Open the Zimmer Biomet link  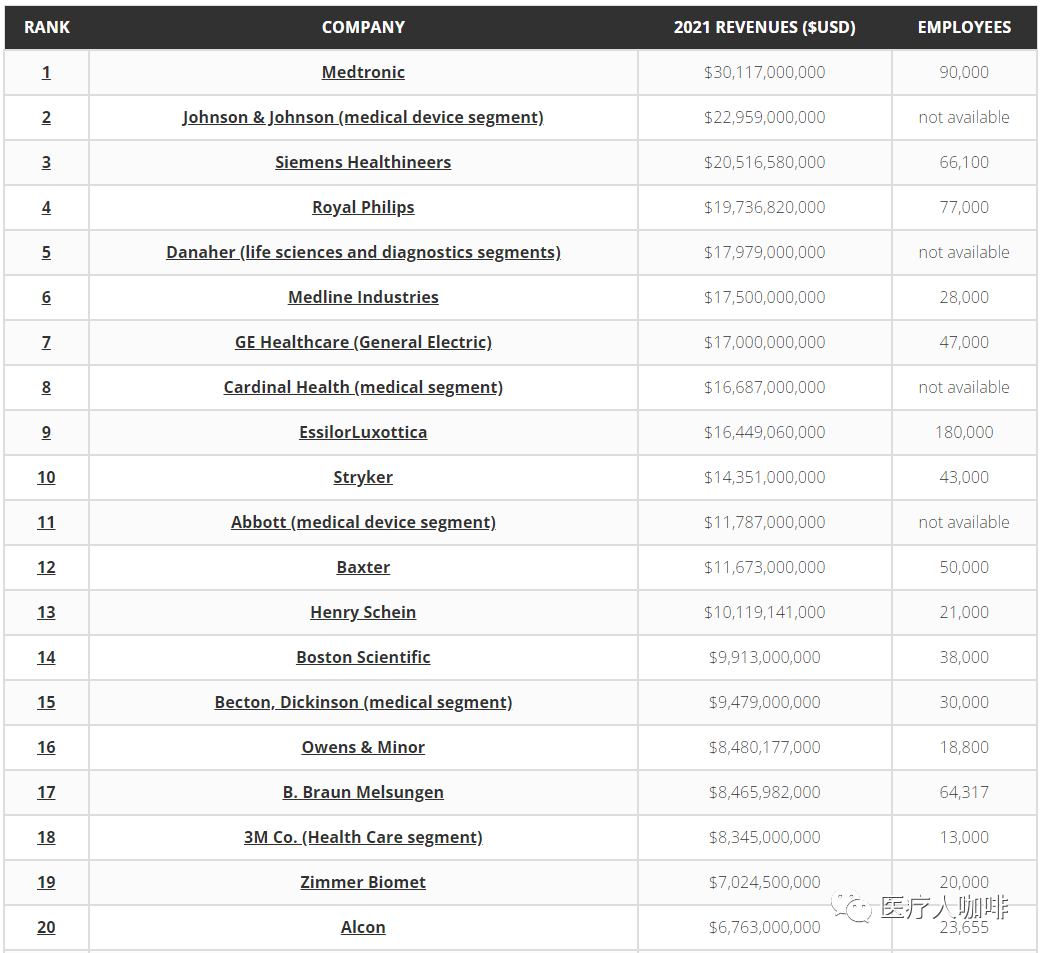coord(363,882)
